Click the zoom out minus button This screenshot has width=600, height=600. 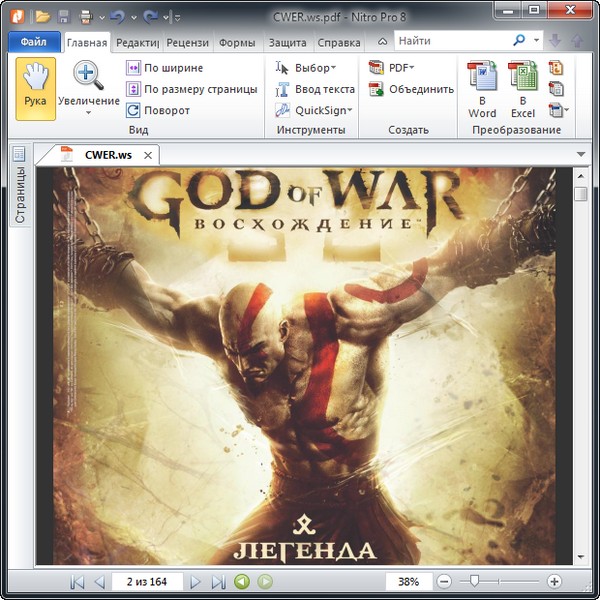444,581
